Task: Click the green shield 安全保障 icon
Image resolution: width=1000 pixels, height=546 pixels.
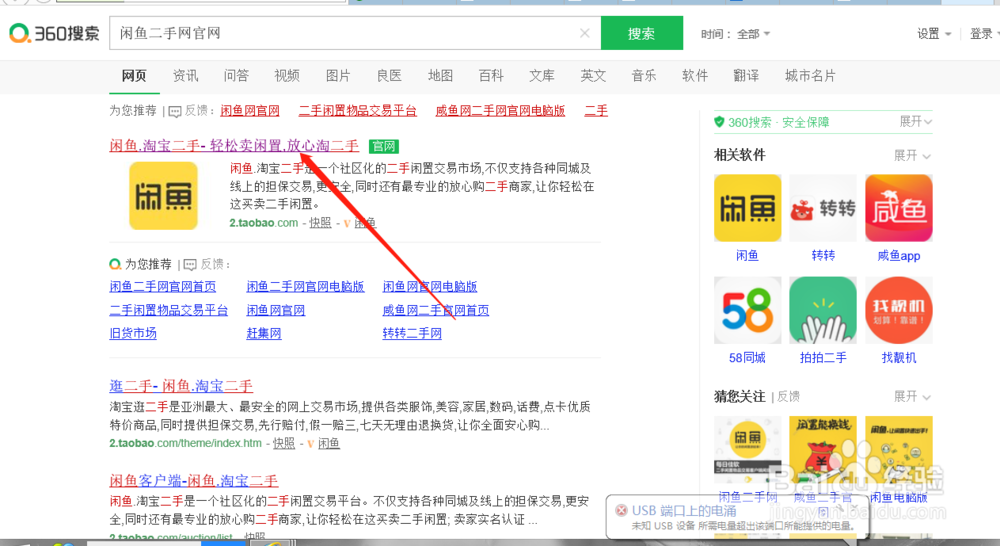Action: [719, 122]
